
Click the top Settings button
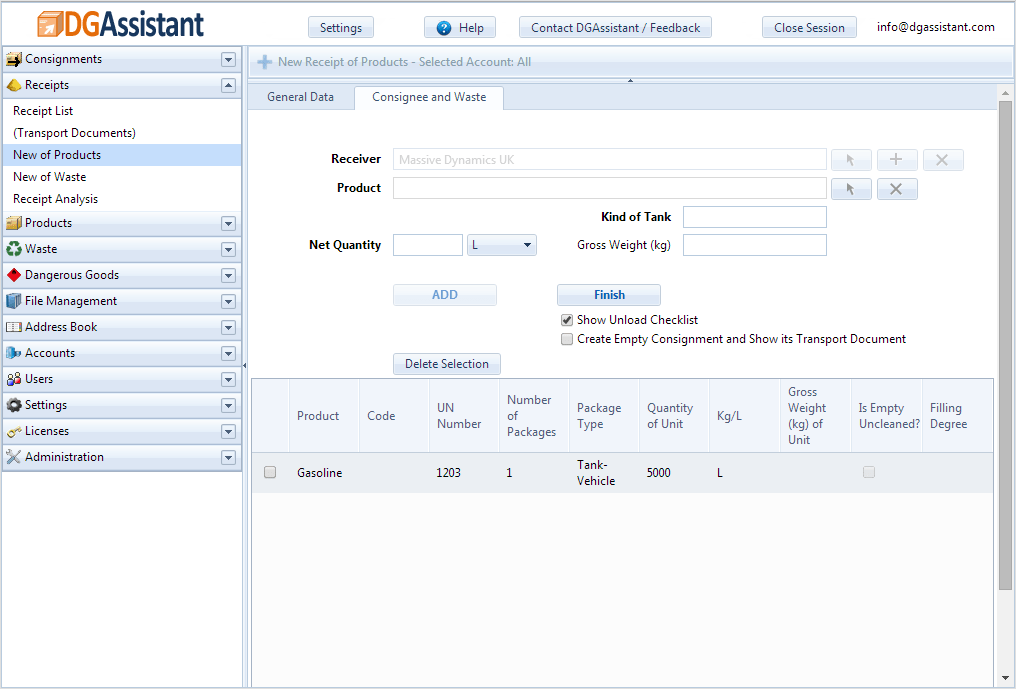(341, 28)
